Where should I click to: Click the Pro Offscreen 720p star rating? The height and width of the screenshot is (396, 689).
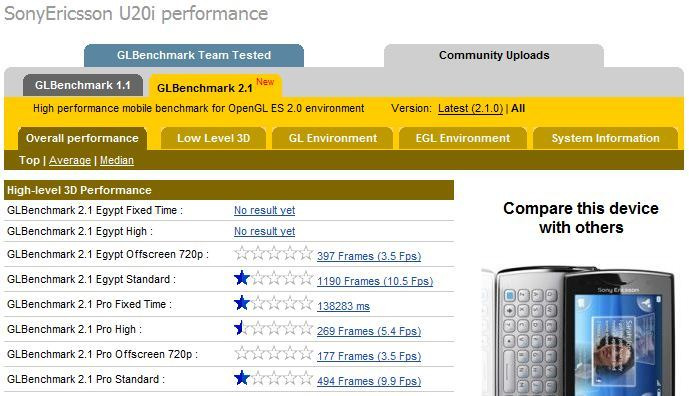[274, 353]
